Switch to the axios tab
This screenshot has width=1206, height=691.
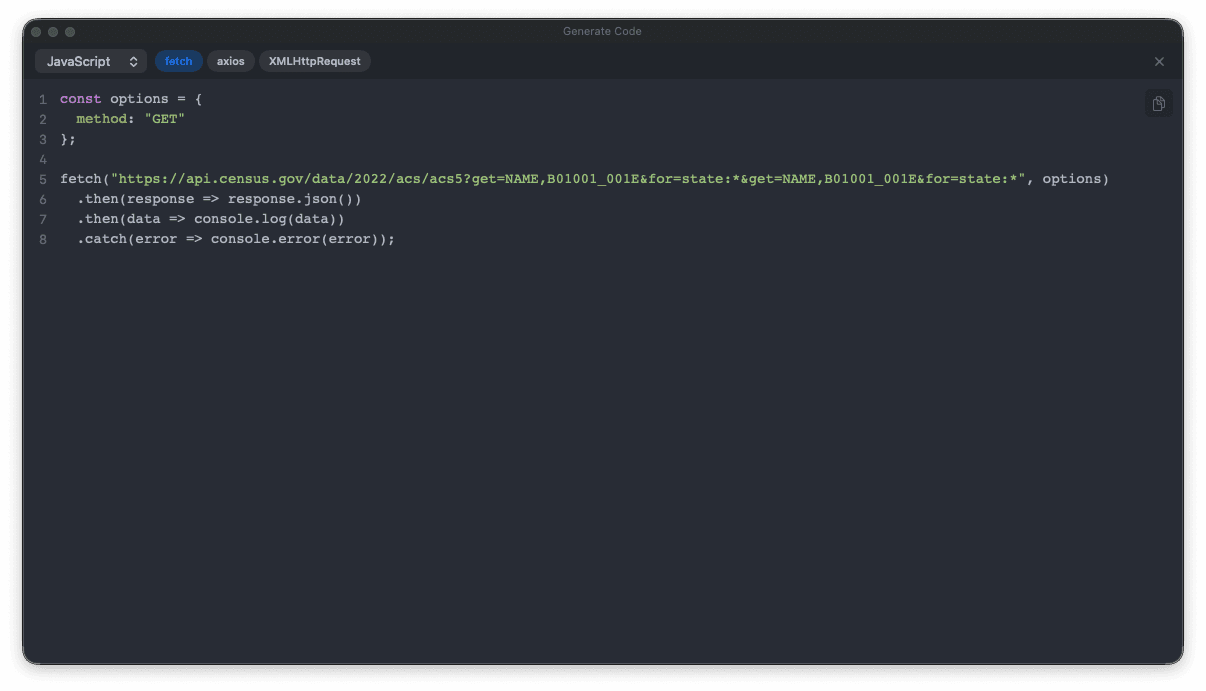pyautogui.click(x=230, y=61)
